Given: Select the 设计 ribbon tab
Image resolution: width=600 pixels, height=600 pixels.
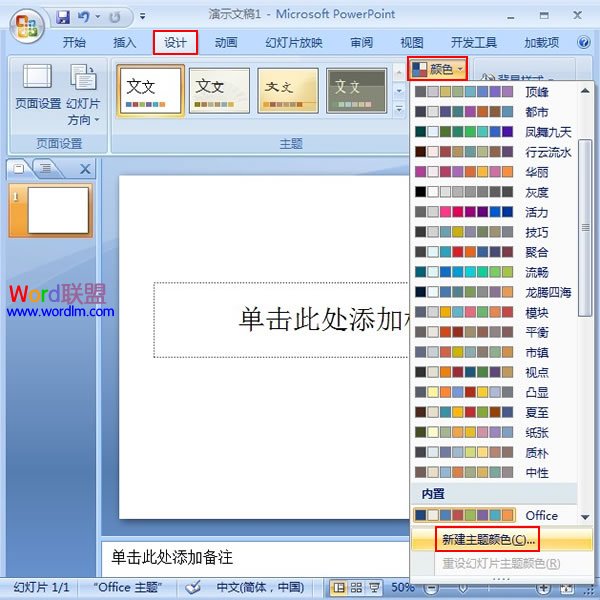Looking at the screenshot, I should pyautogui.click(x=175, y=42).
